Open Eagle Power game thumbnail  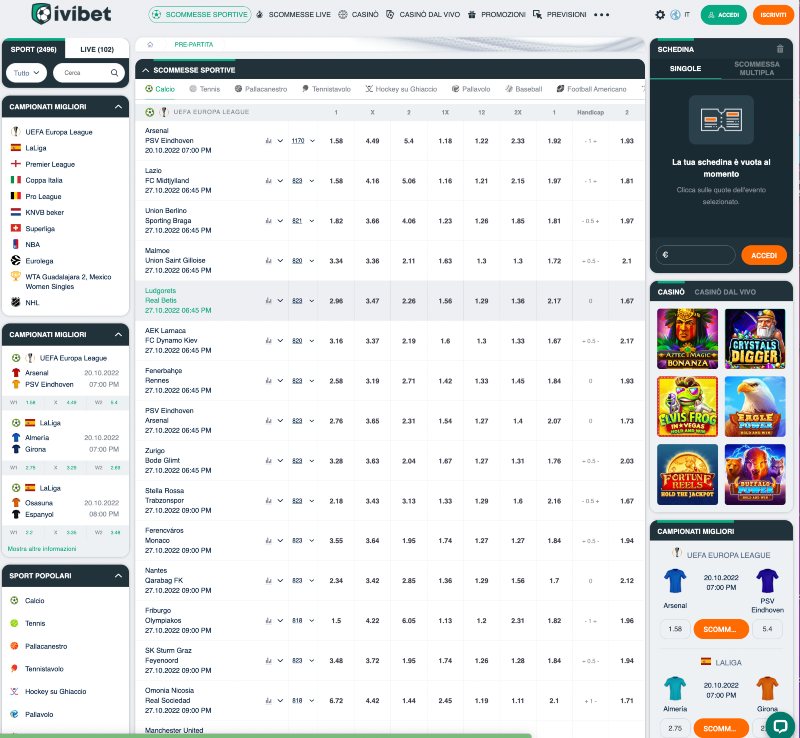click(x=755, y=406)
